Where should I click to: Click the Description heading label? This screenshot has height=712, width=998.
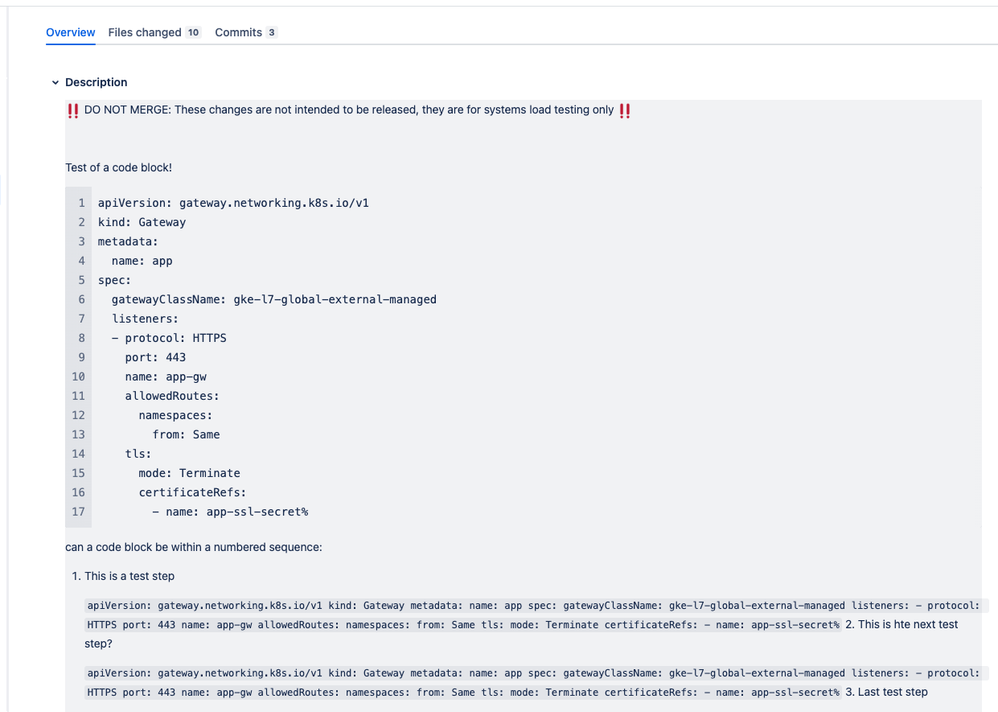[x=97, y=82]
